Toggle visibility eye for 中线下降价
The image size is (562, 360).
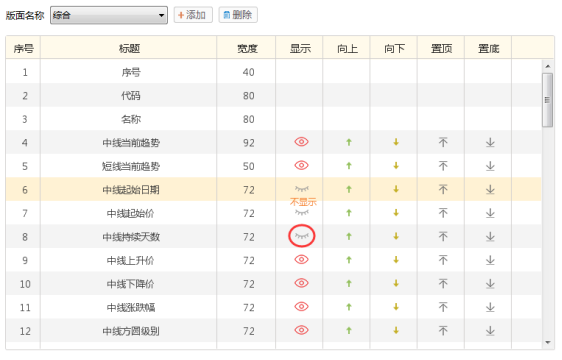[301, 283]
